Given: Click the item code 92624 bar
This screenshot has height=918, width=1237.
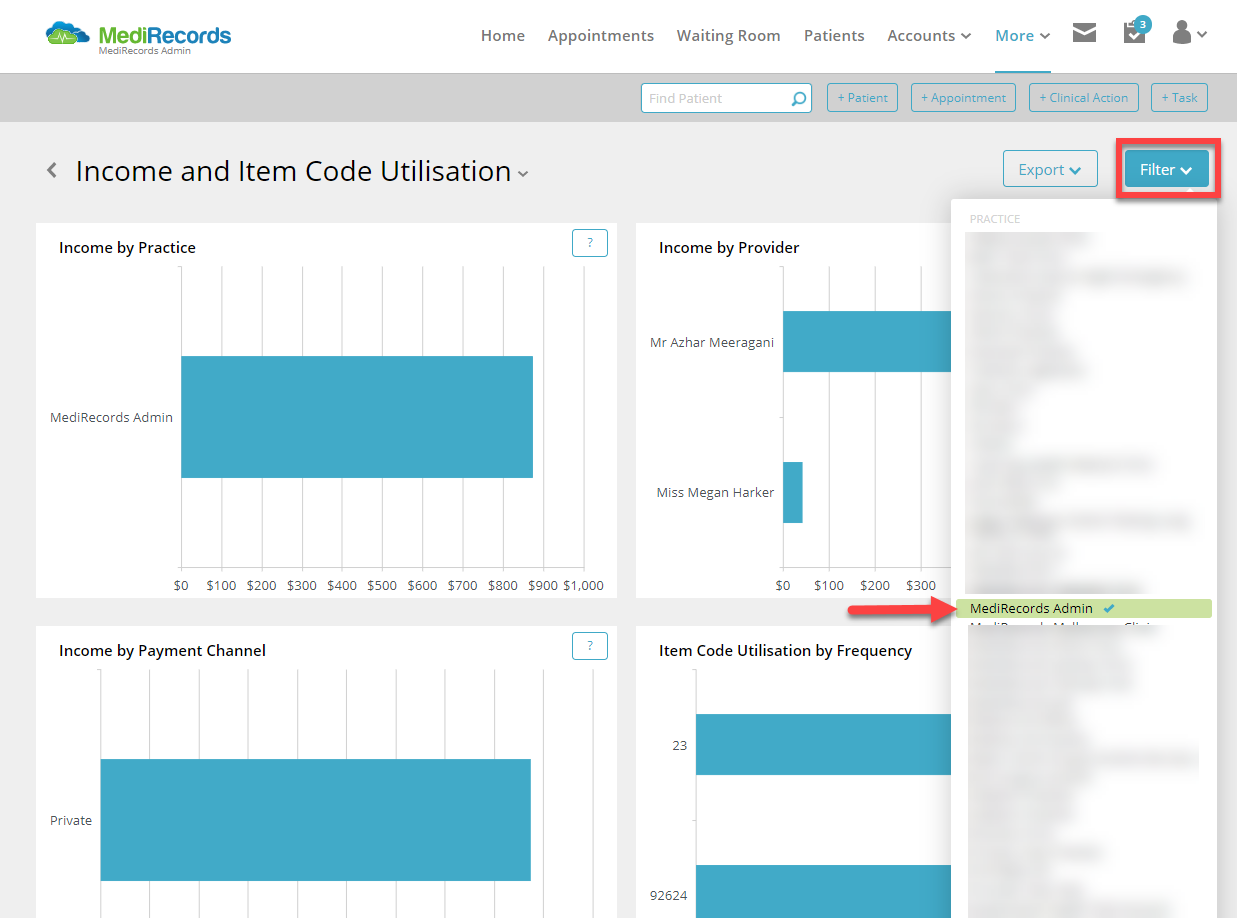Looking at the screenshot, I should pyautogui.click(x=823, y=891).
